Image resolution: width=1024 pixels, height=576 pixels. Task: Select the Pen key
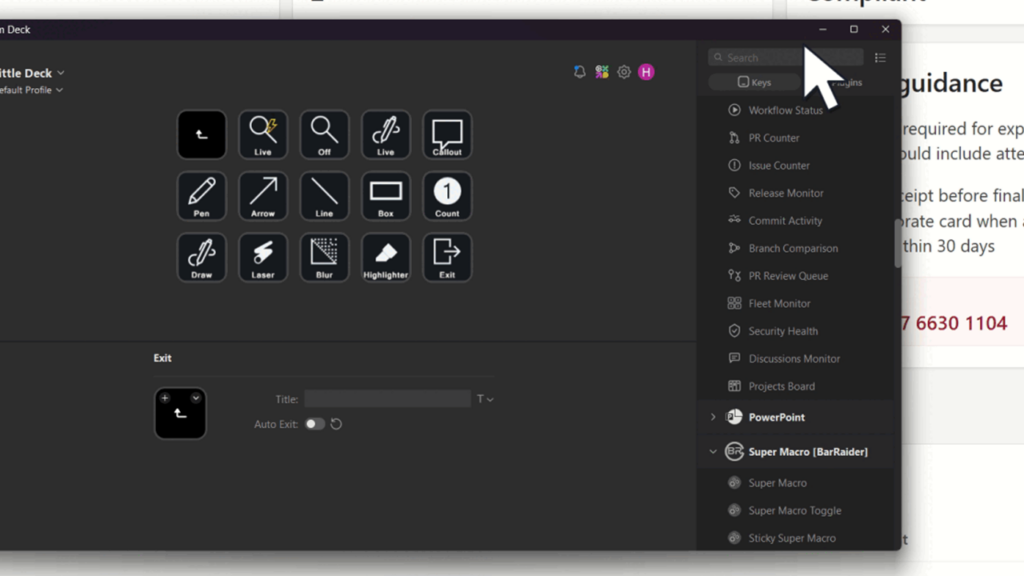coord(201,196)
